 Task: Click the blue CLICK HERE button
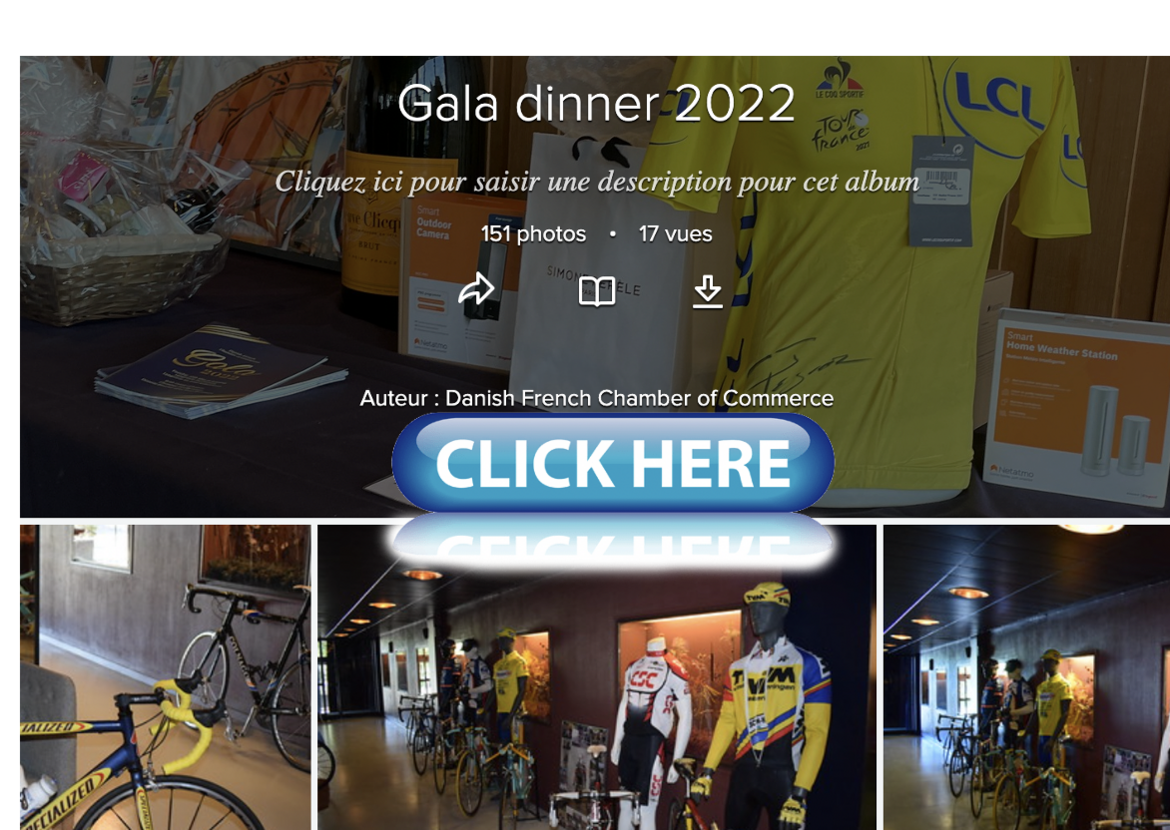613,463
